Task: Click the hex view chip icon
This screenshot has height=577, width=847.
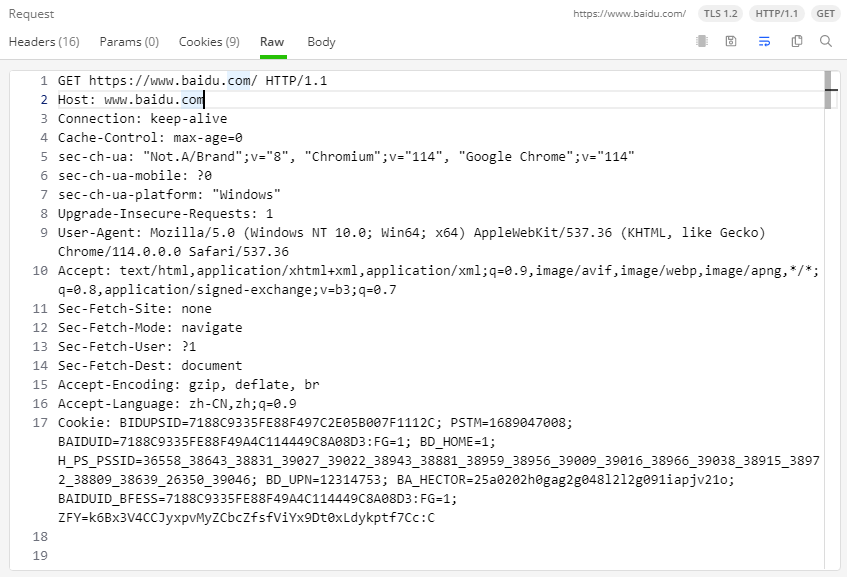Action: pos(702,42)
